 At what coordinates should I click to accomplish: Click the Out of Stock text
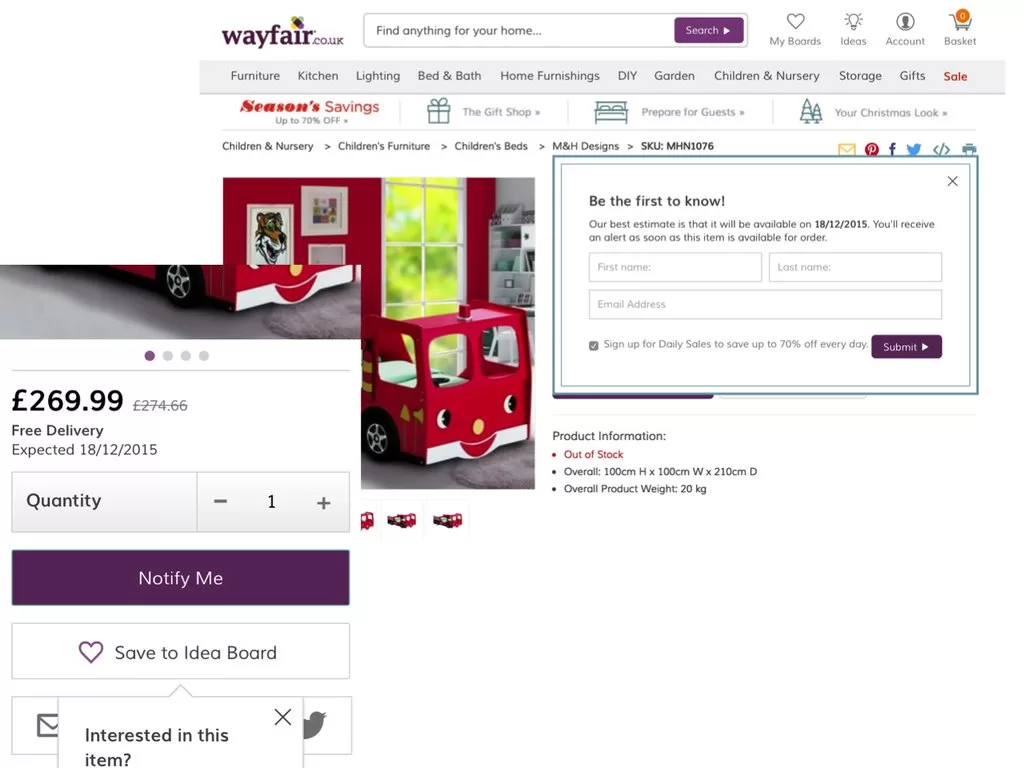click(594, 455)
